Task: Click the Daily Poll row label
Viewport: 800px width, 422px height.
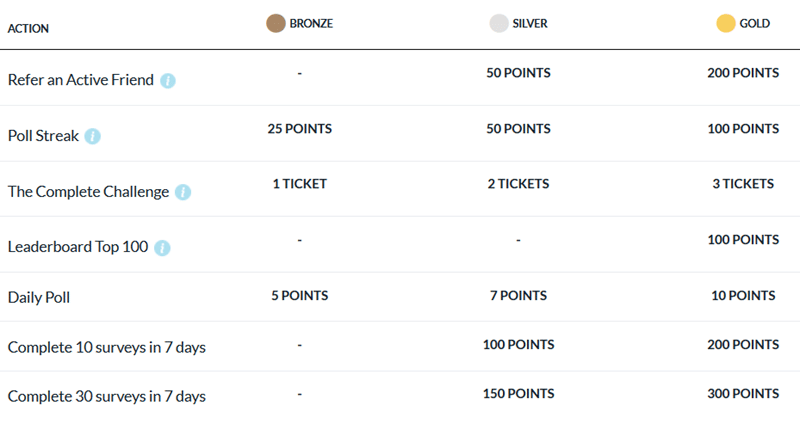Action: tap(39, 297)
